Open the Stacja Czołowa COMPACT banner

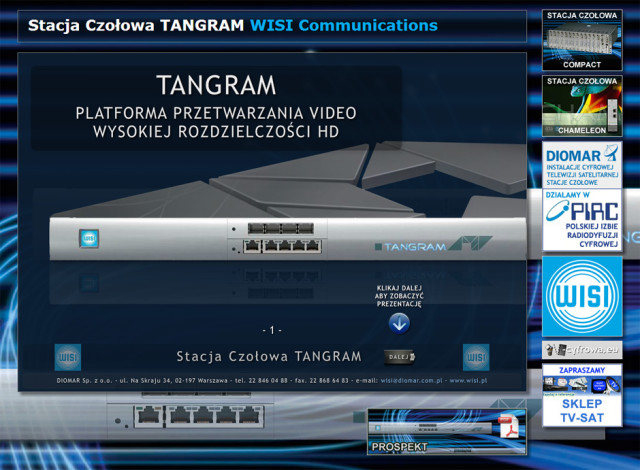[582, 40]
